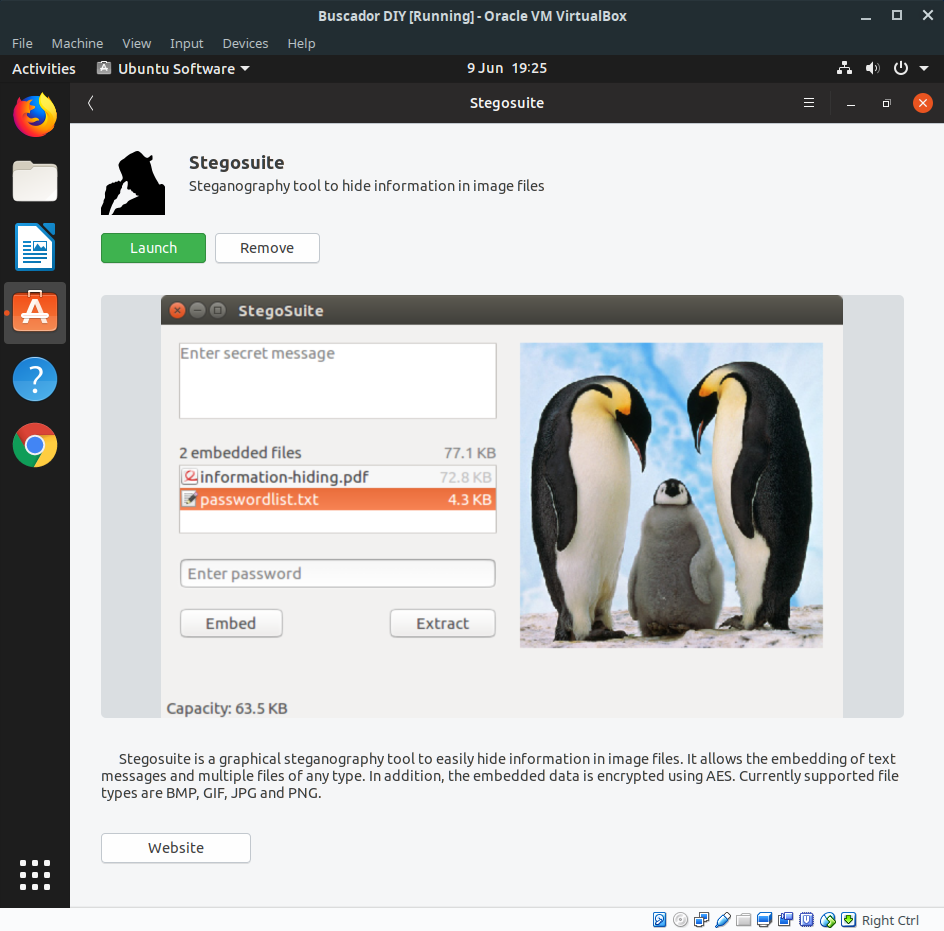Open the VirtualBox Machine menu
The width and height of the screenshot is (944, 931).
77,43
